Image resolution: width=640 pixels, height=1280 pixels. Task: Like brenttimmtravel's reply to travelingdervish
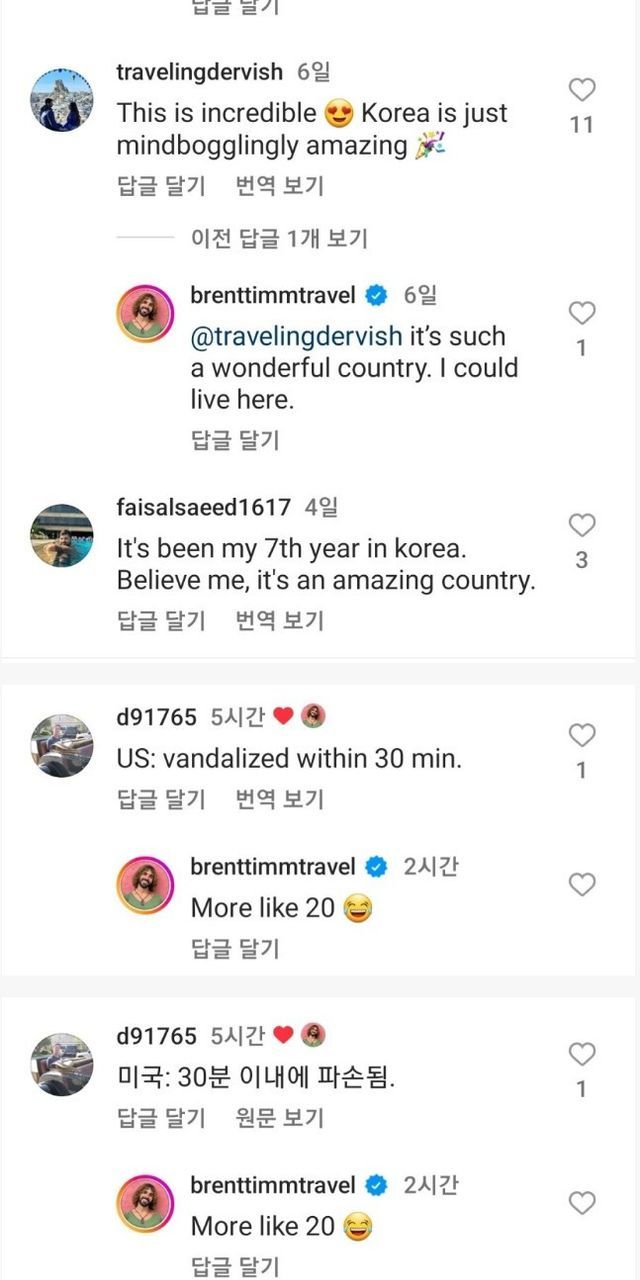pos(582,314)
